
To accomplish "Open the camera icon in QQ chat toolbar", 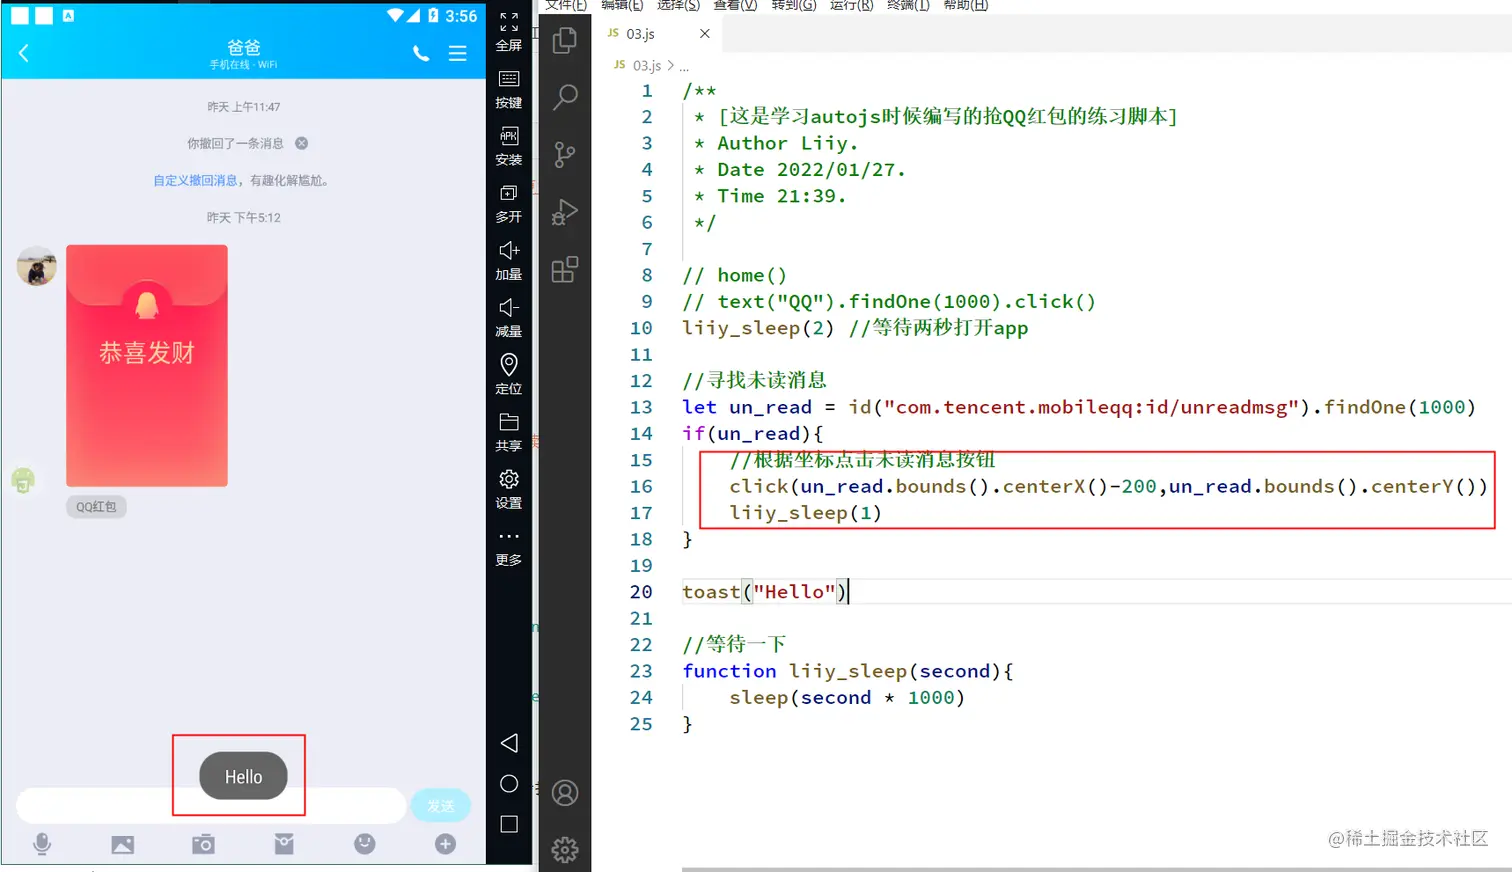I will (203, 844).
